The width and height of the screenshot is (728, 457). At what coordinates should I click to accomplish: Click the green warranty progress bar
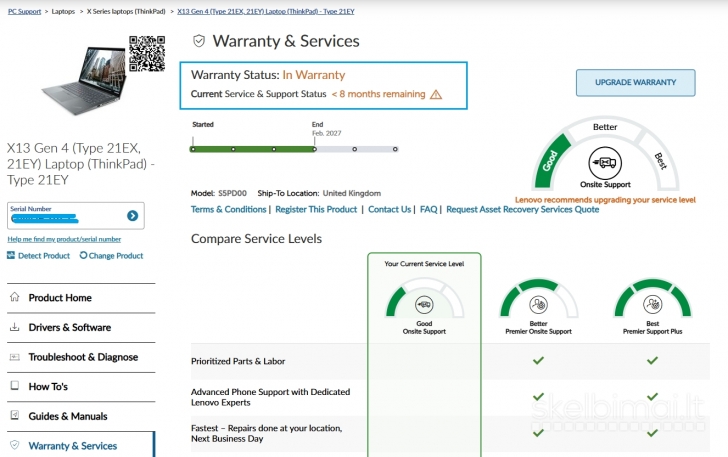tap(254, 149)
